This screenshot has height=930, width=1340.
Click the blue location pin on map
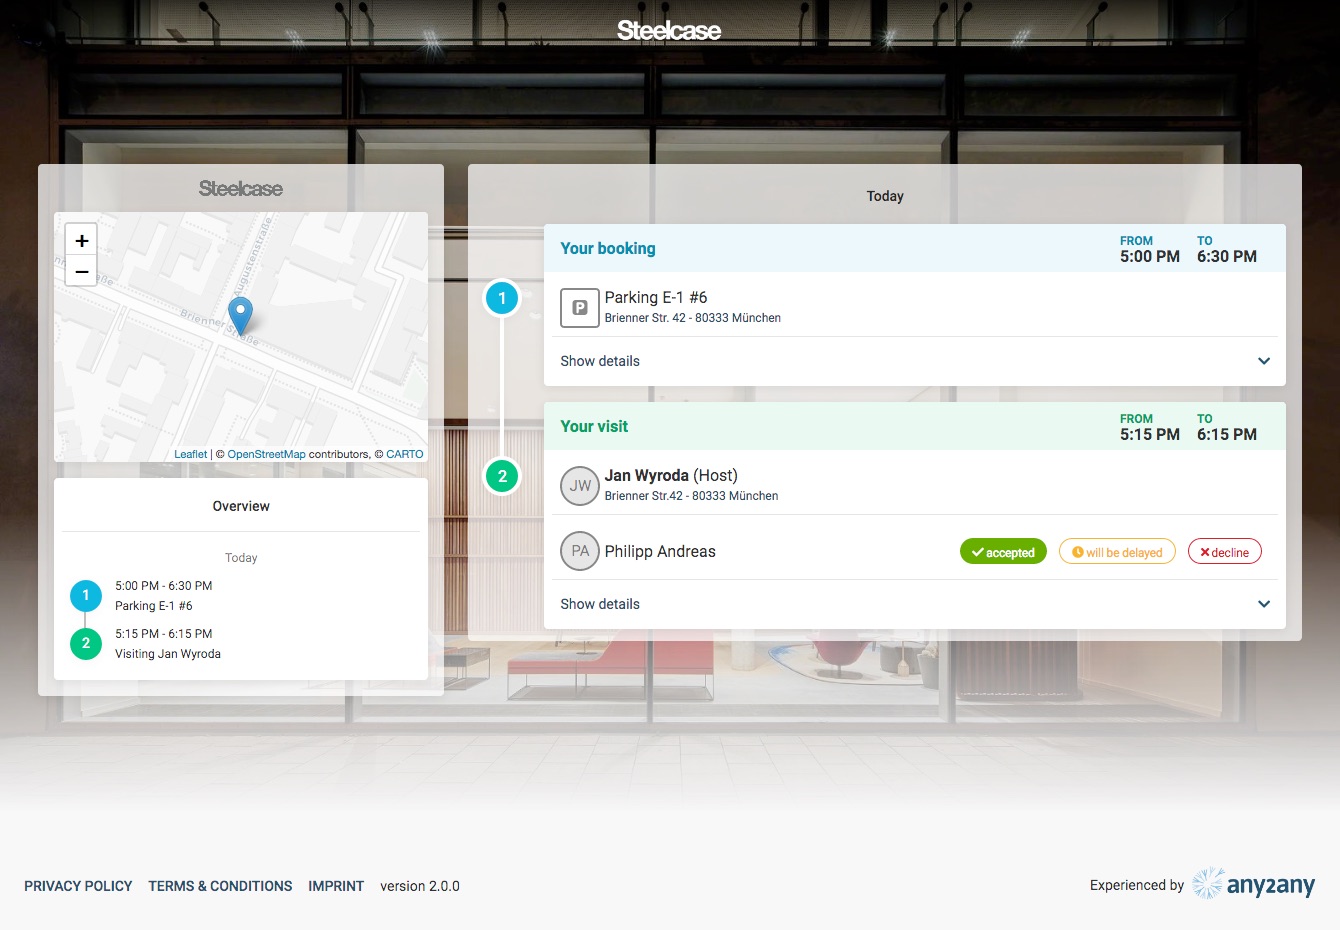(x=240, y=314)
